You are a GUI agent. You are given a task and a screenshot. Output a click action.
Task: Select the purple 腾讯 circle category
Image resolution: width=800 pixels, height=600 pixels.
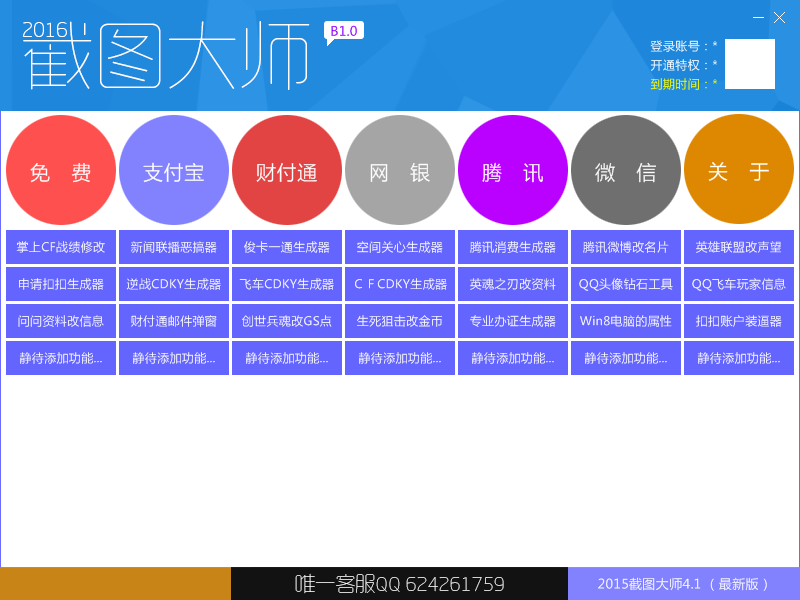tap(513, 170)
